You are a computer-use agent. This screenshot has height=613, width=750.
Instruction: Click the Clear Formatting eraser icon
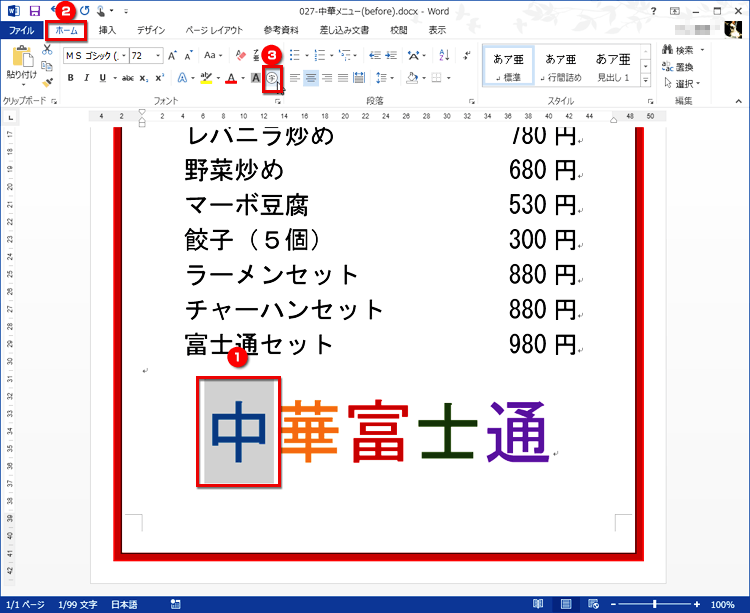click(241, 55)
